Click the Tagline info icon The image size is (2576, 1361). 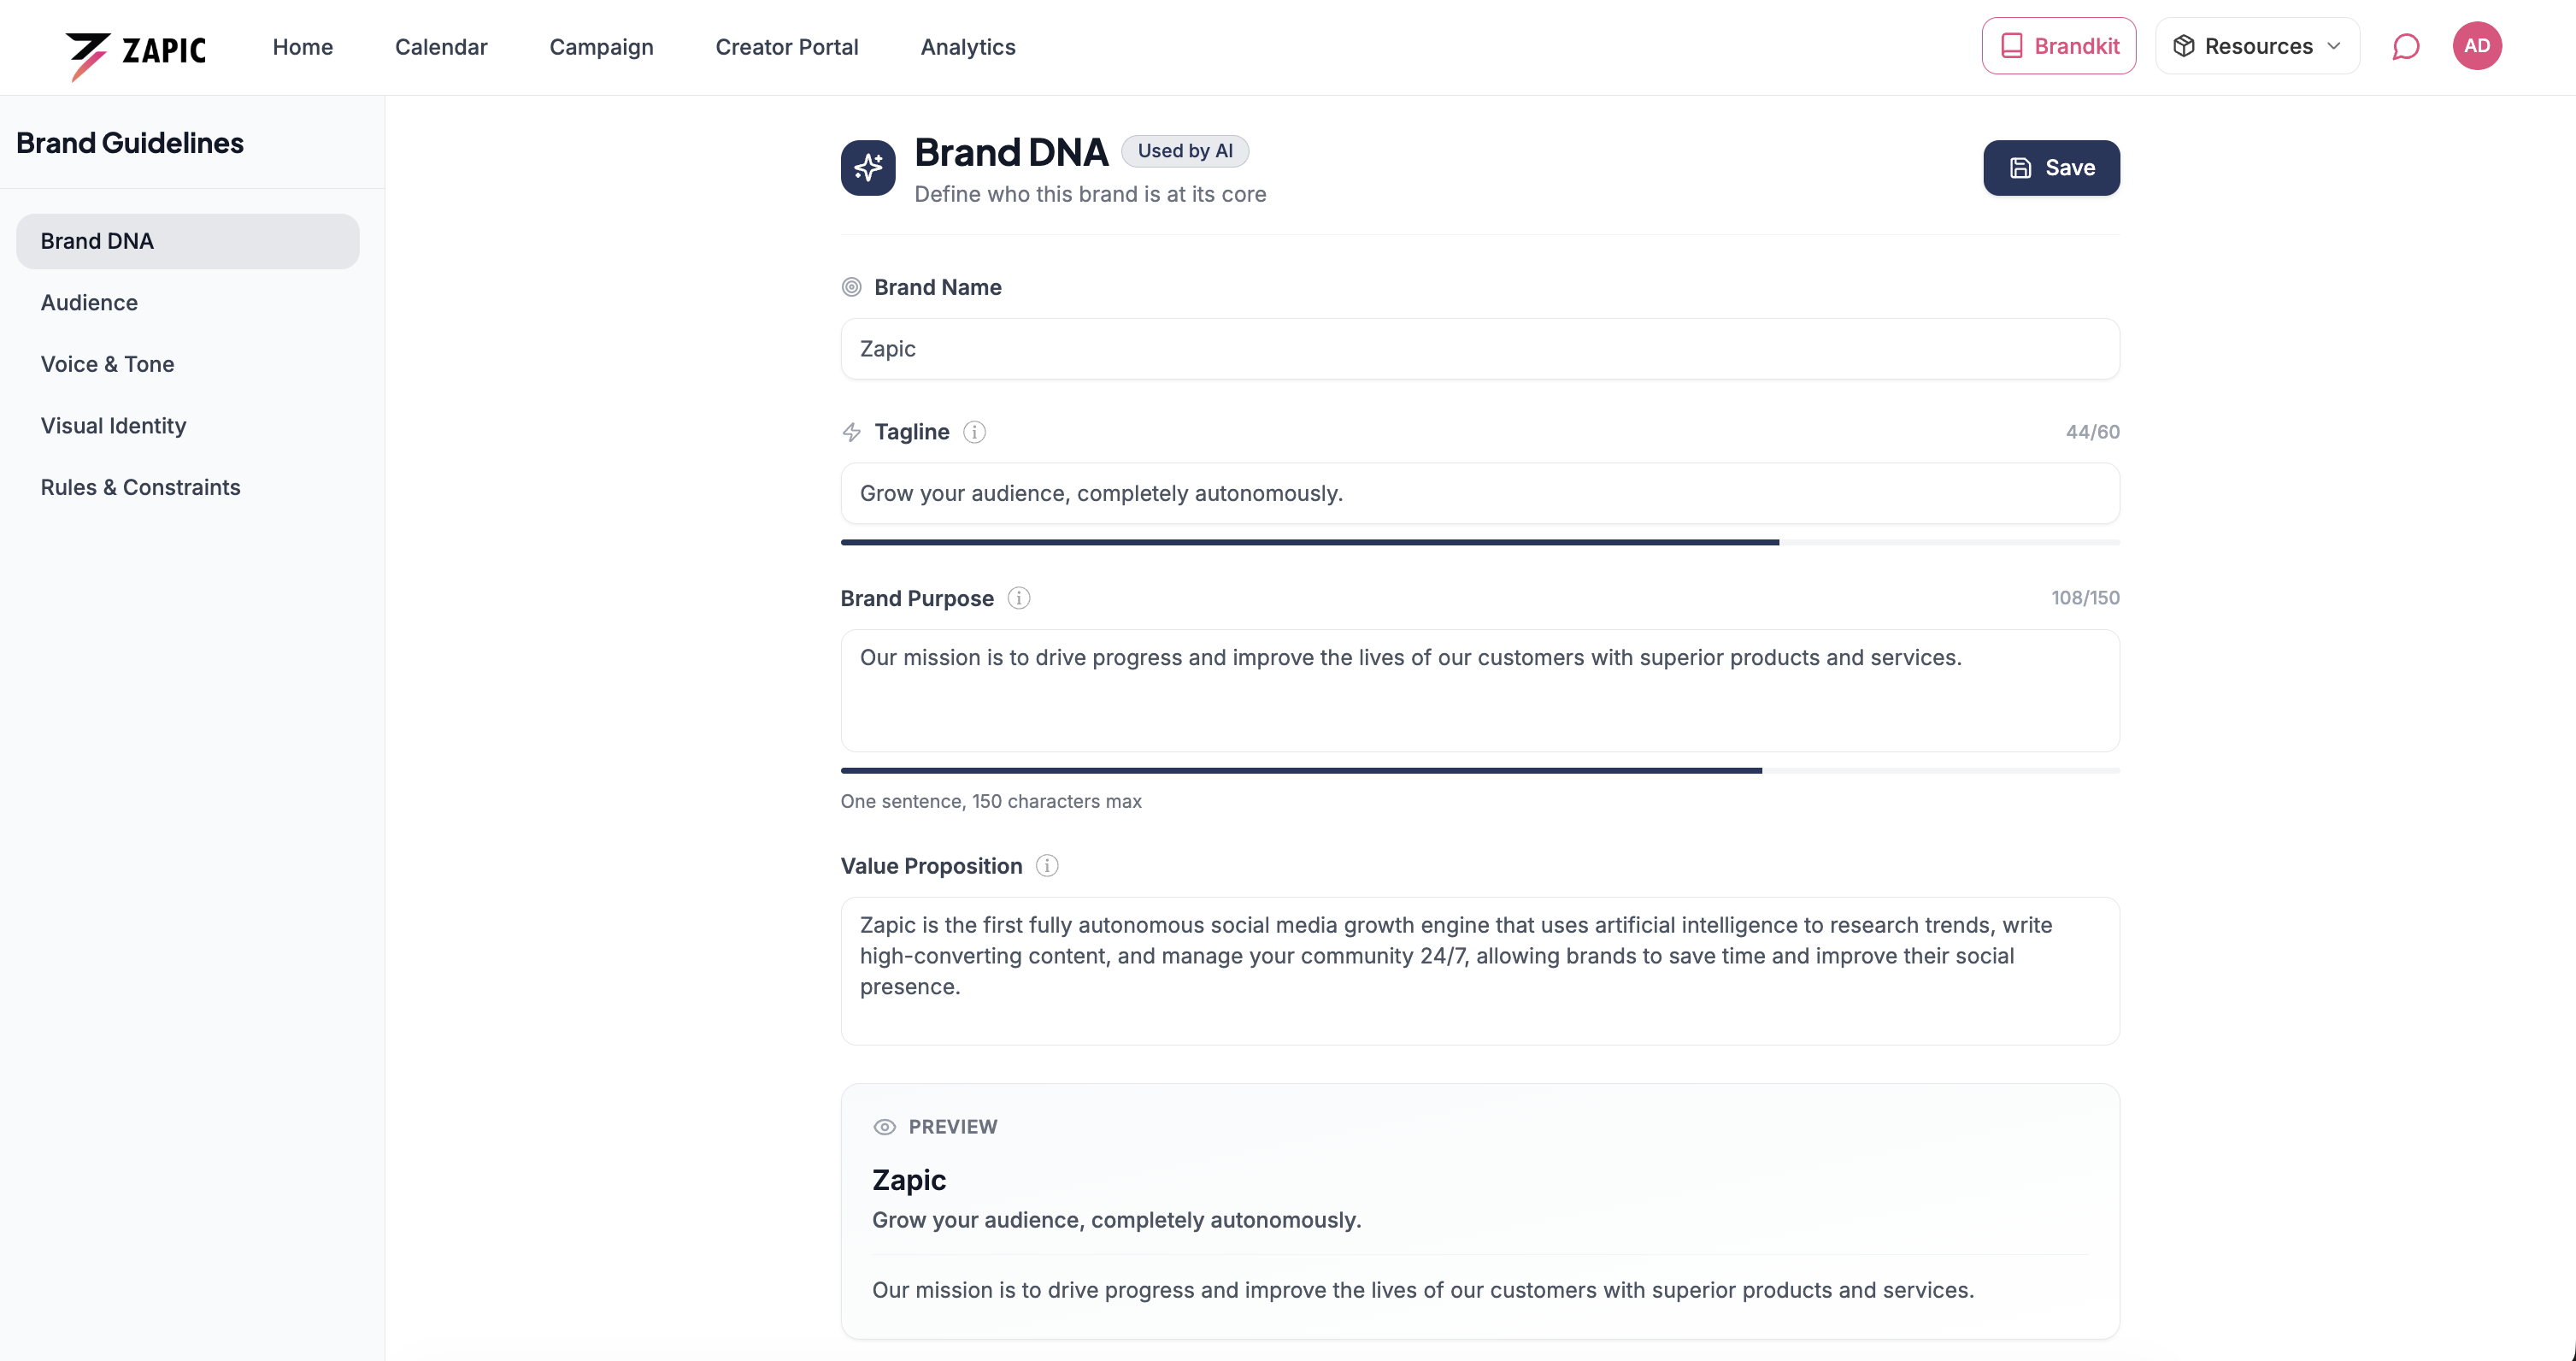click(974, 432)
